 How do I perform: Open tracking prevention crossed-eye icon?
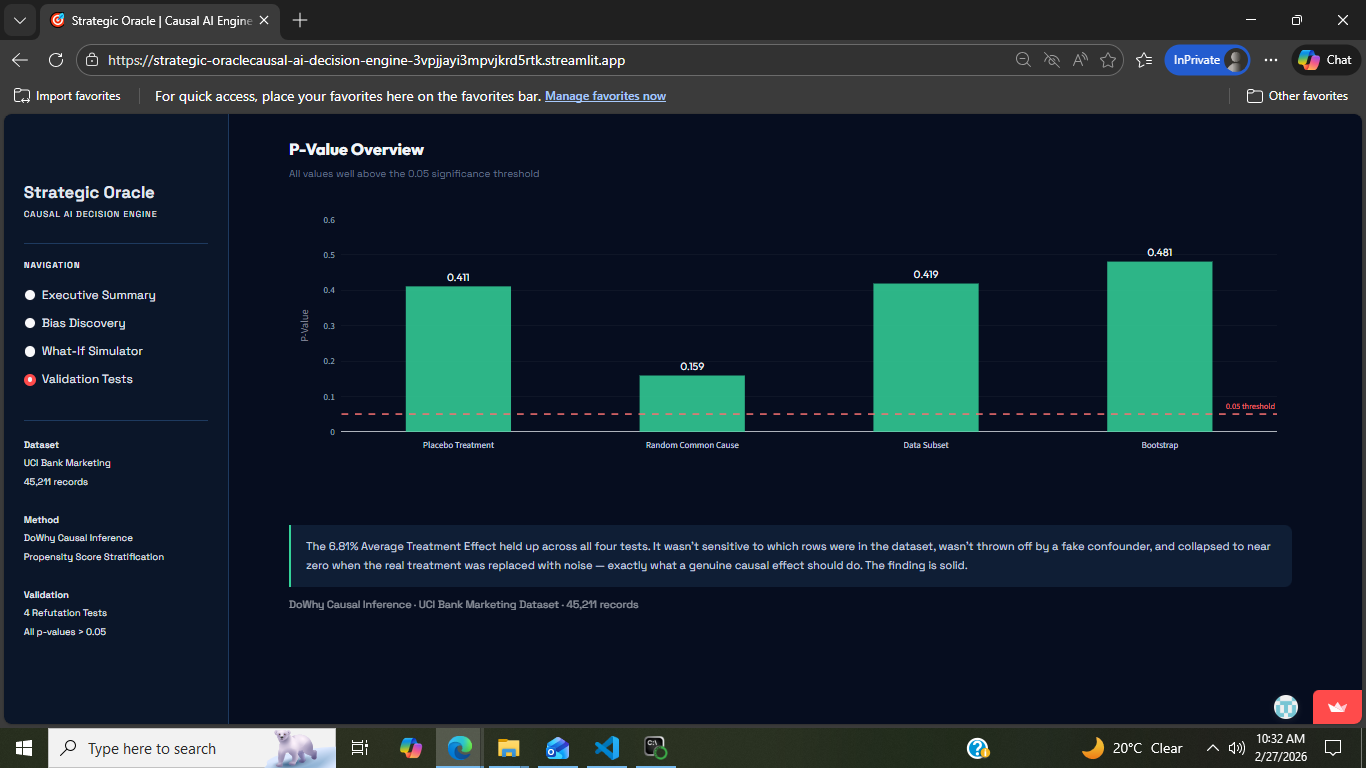[x=1051, y=60]
